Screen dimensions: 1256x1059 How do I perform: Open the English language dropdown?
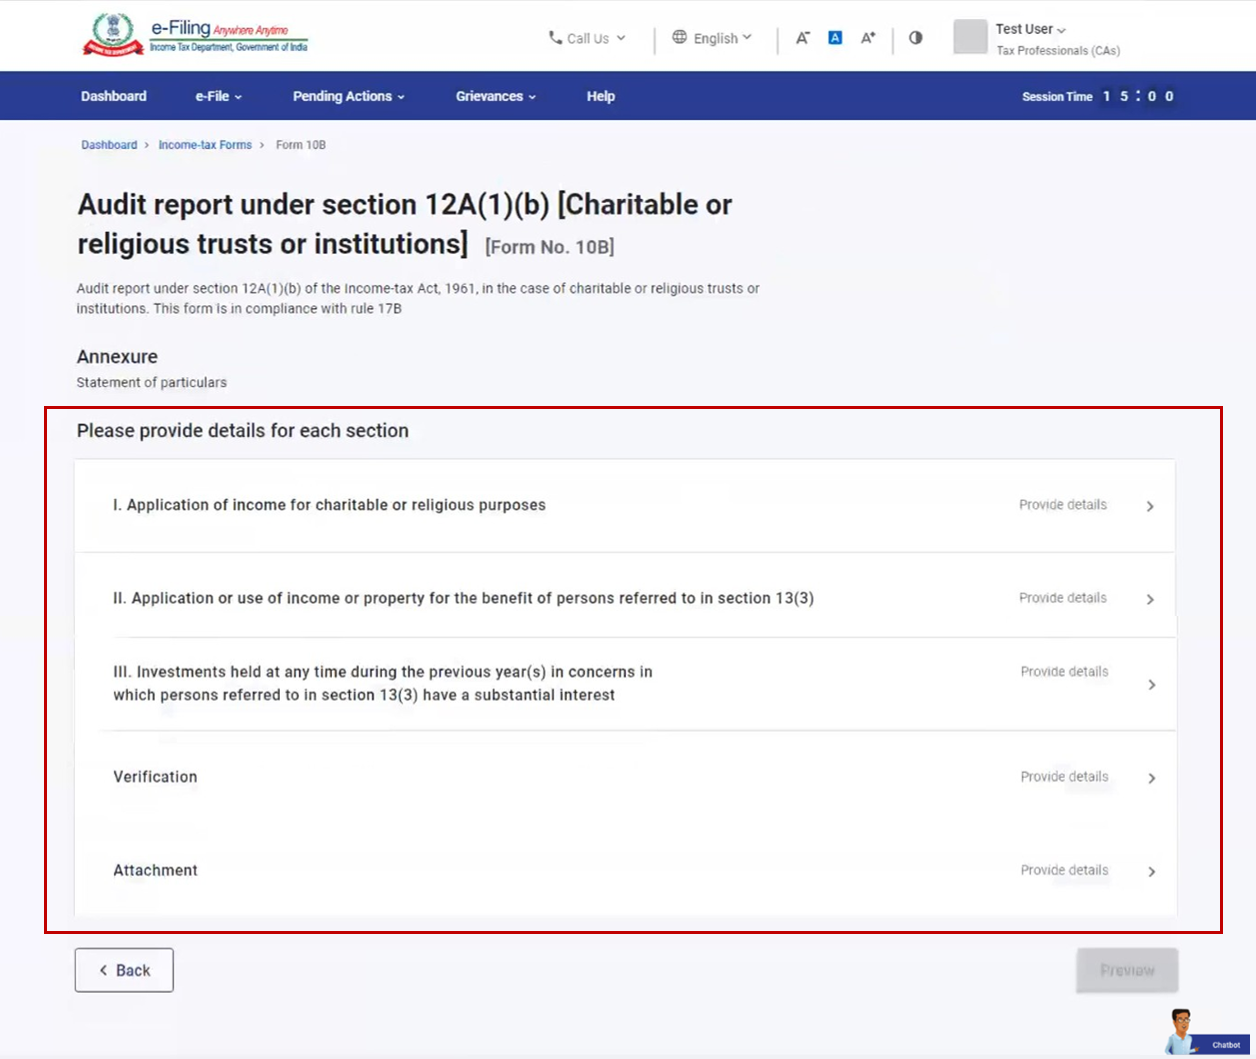coord(714,38)
